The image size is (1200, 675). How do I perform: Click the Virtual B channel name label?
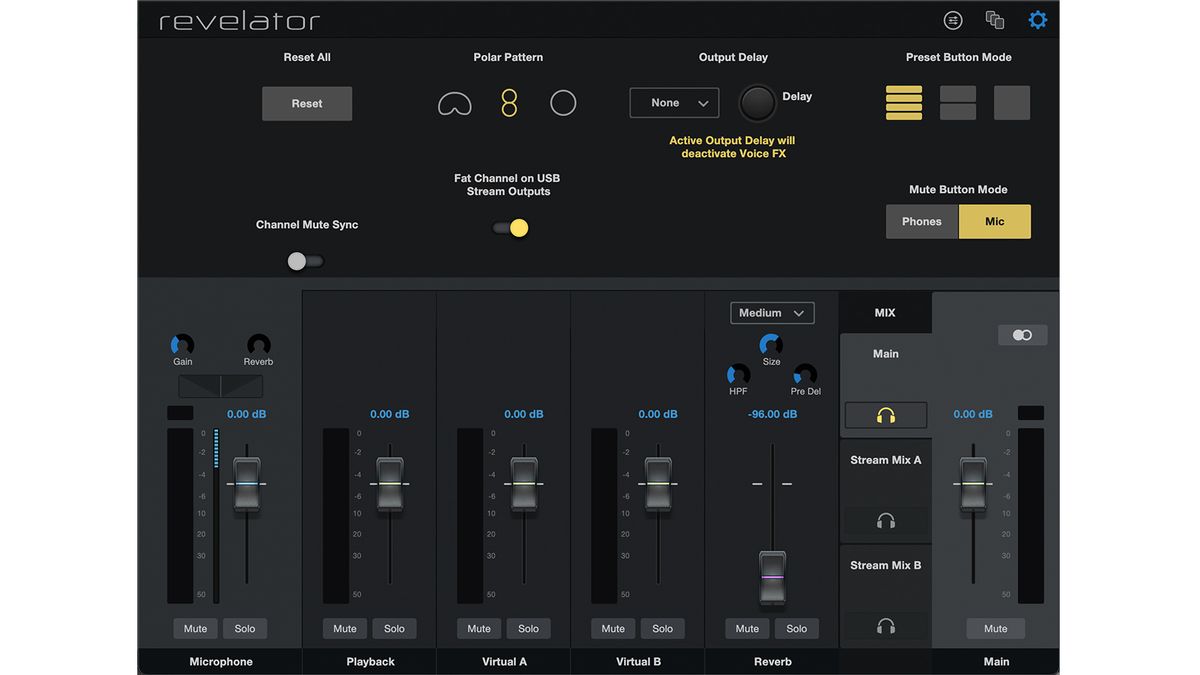point(638,662)
